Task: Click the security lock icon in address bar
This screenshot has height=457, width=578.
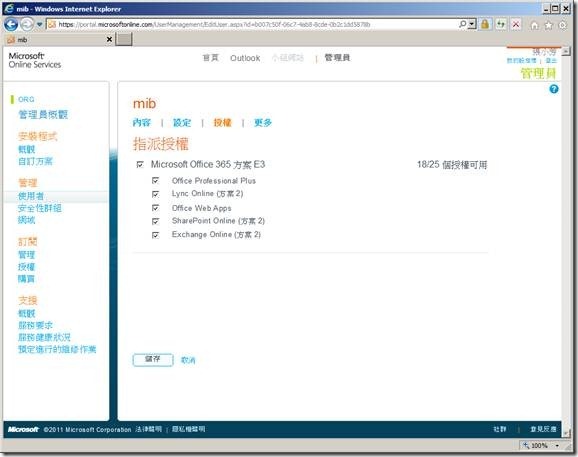Action: [x=485, y=24]
